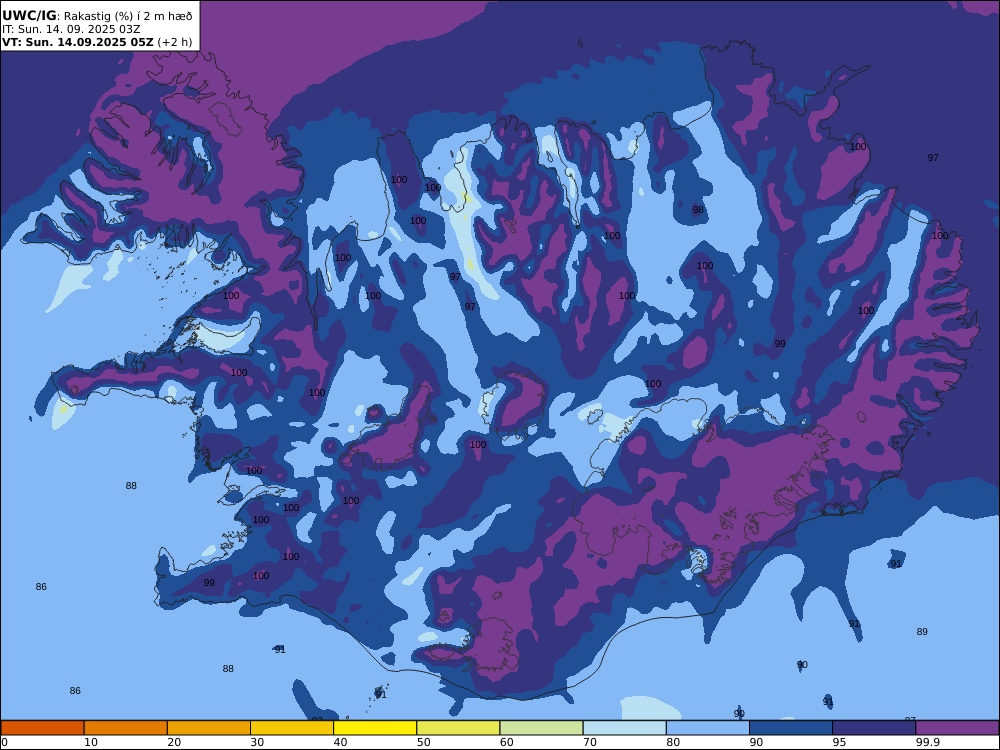Click the '89' humidity value over the sea
This screenshot has width=1000, height=750.
coord(922,632)
